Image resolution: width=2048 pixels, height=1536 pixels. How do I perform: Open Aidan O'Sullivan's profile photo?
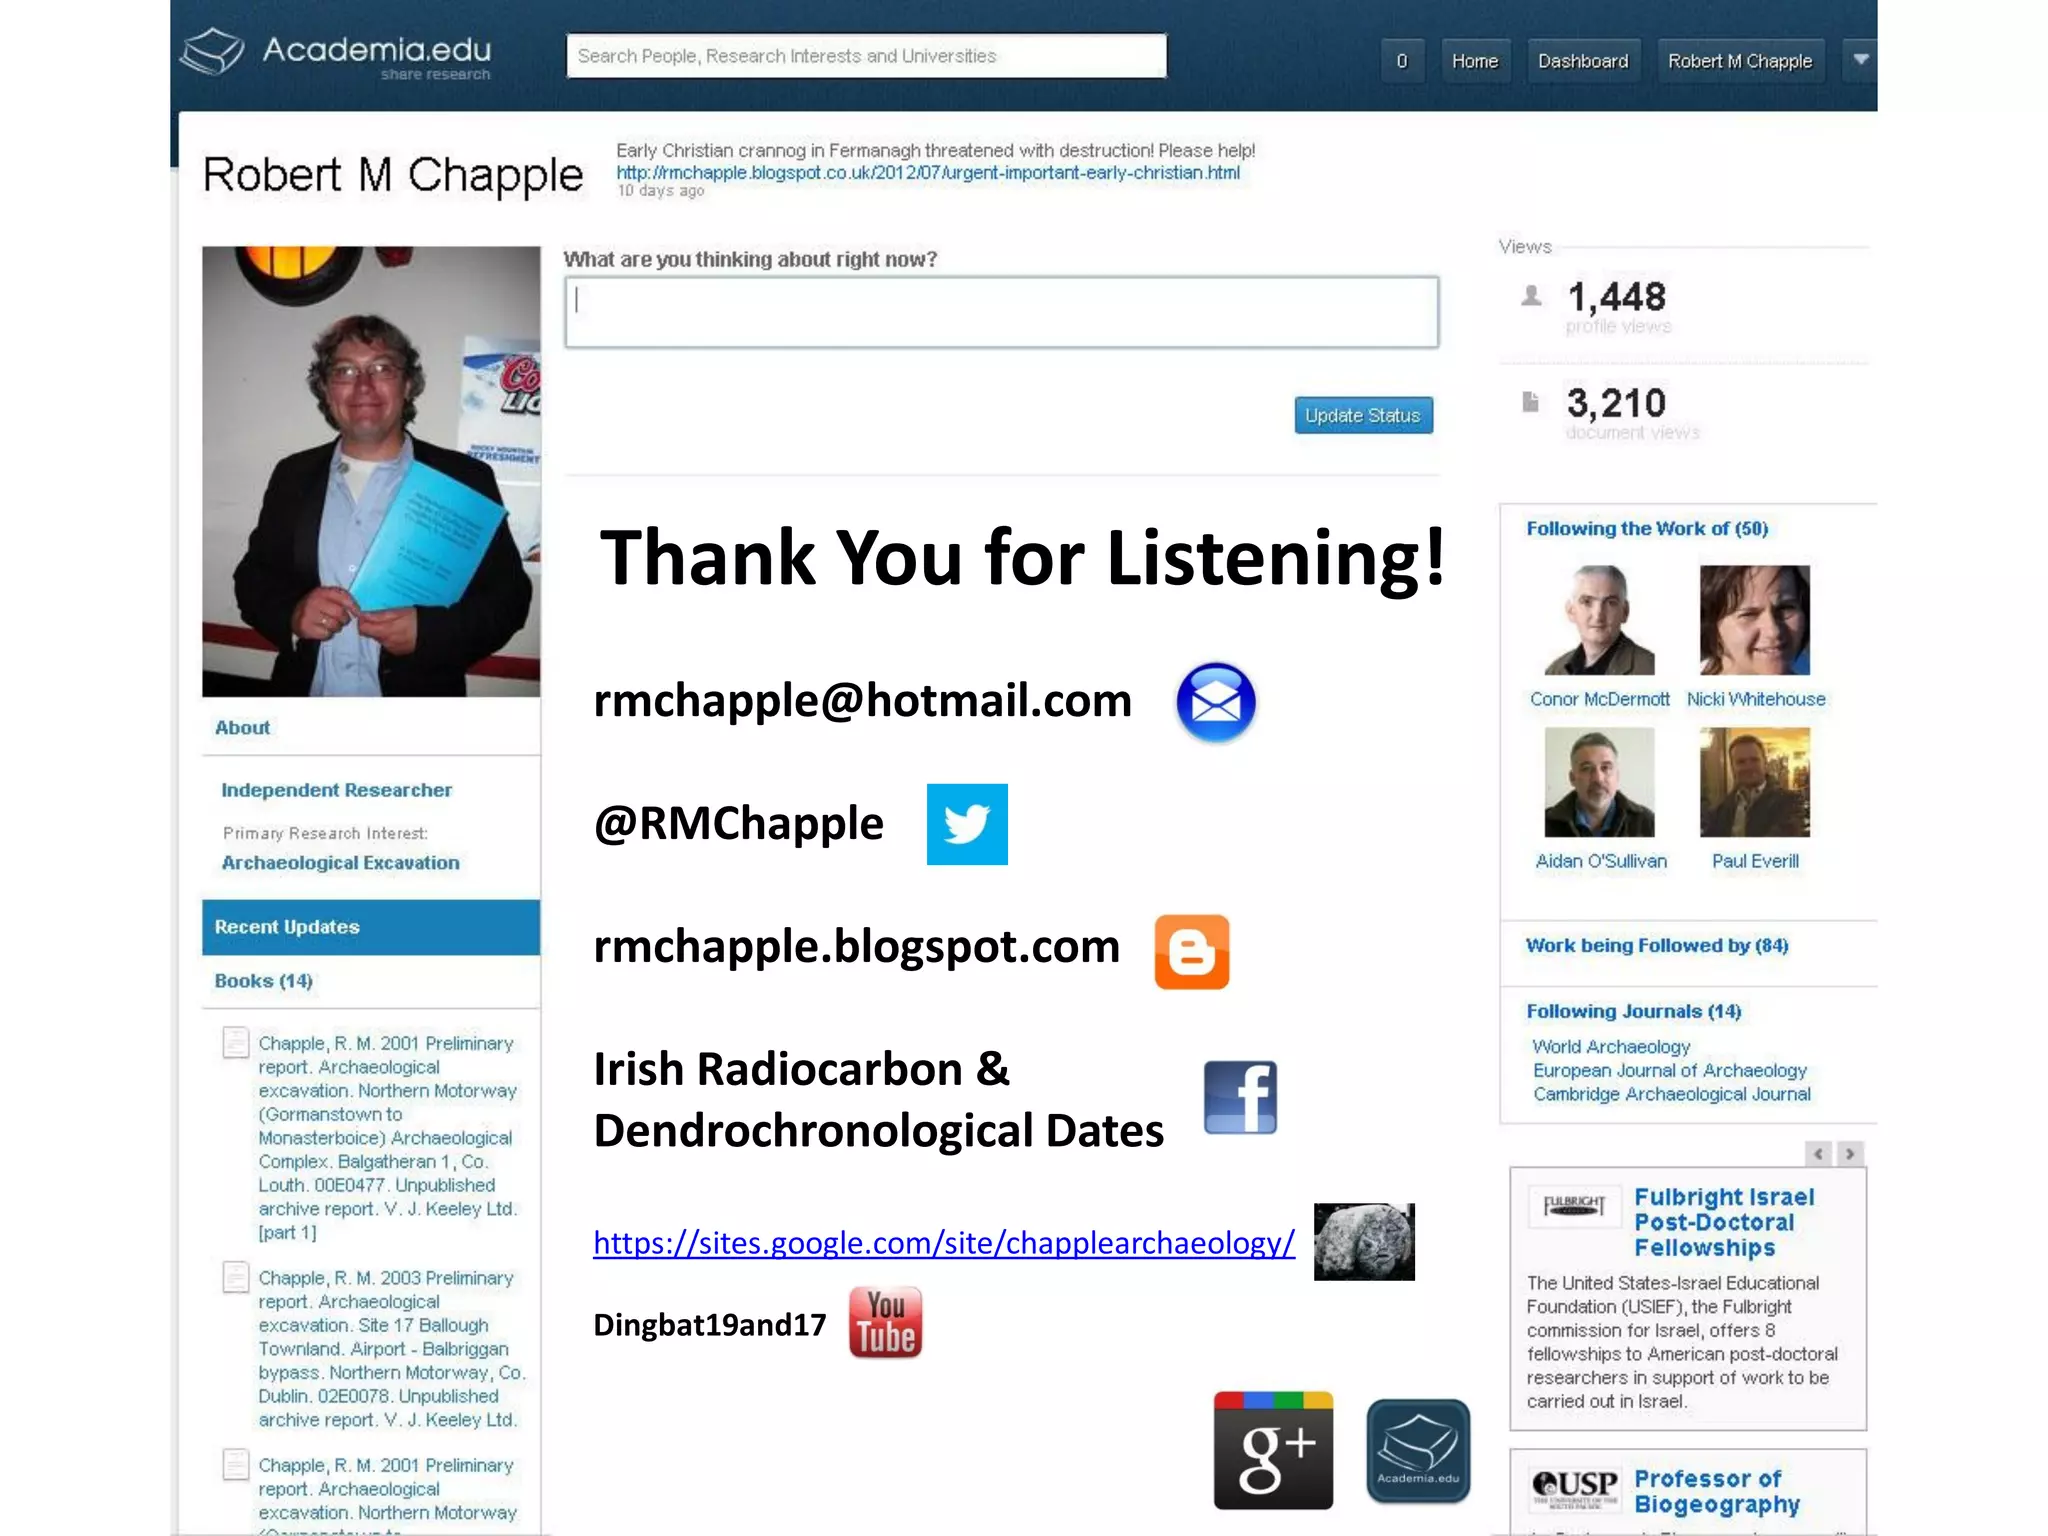click(x=1599, y=782)
